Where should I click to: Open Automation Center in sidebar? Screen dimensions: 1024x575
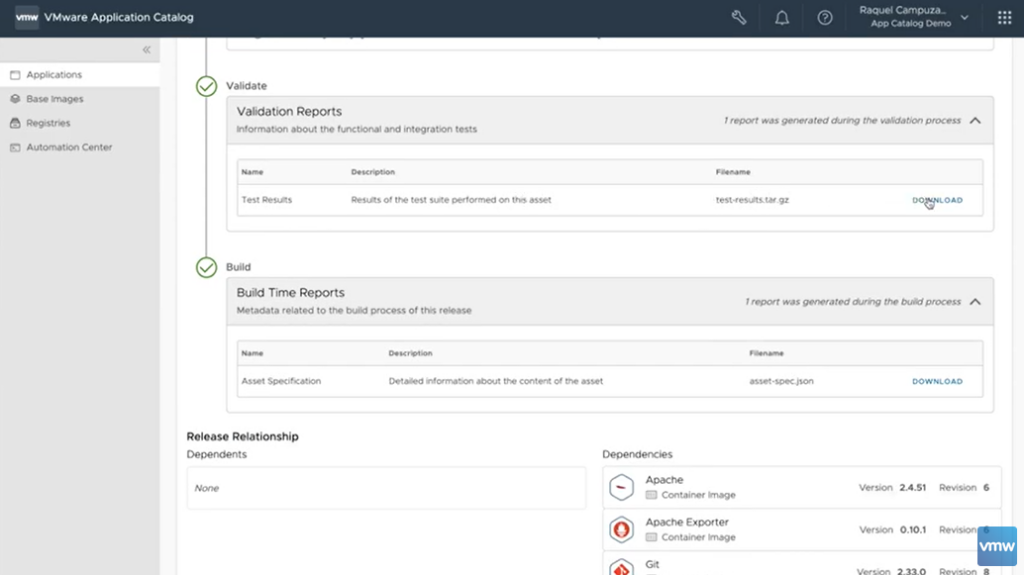[x=68, y=147]
